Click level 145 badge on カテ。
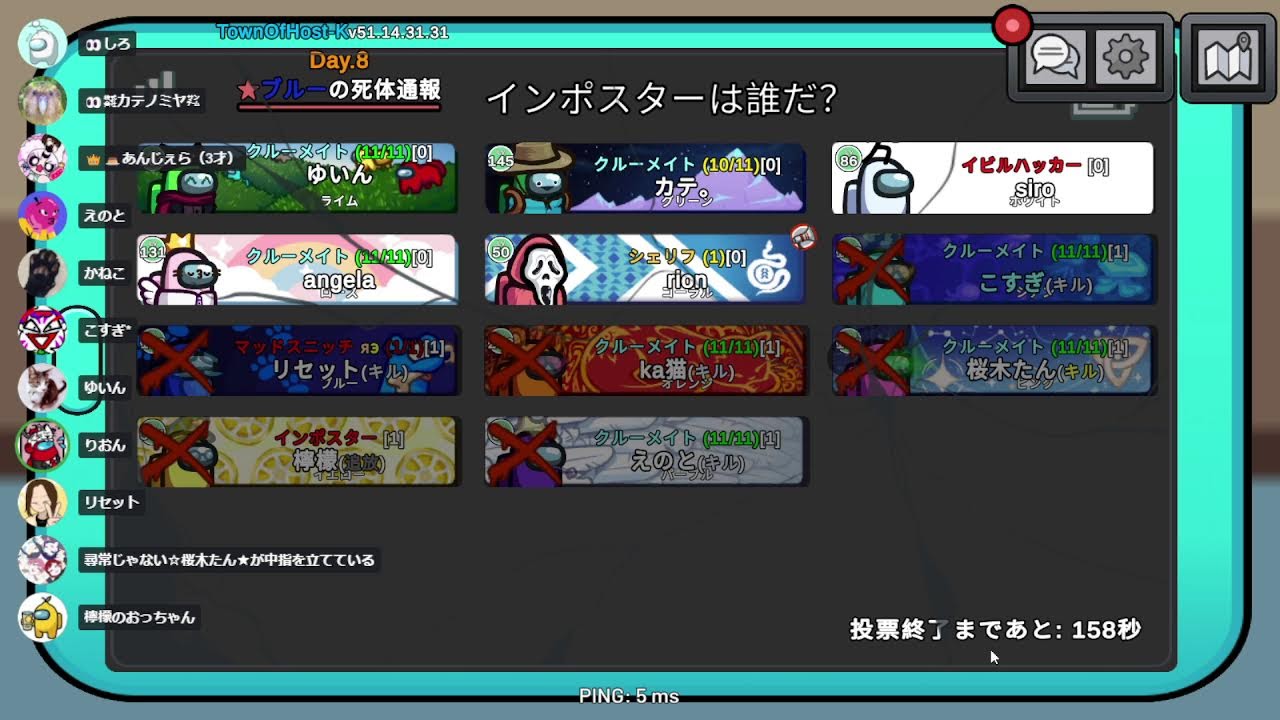This screenshot has height=720, width=1280. [500, 160]
